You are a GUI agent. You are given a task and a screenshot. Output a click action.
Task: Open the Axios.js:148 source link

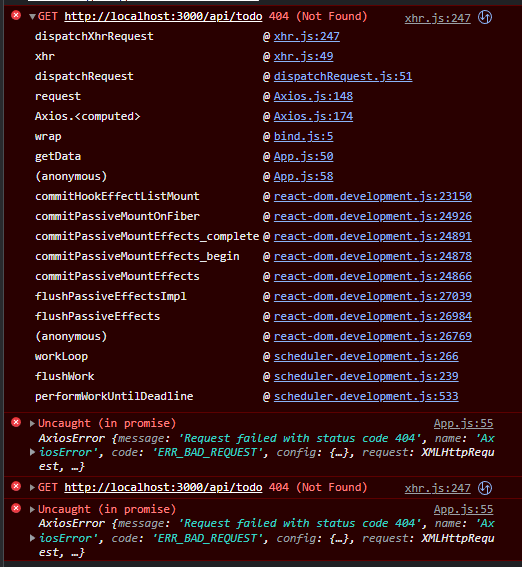click(x=313, y=96)
